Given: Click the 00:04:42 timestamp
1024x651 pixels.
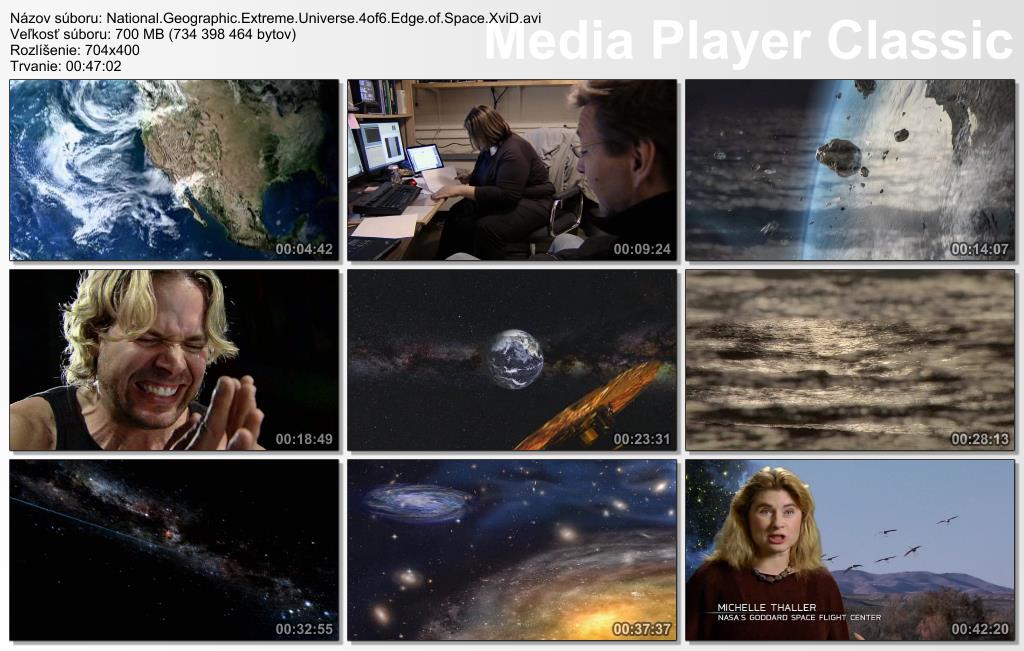Looking at the screenshot, I should coord(304,249).
